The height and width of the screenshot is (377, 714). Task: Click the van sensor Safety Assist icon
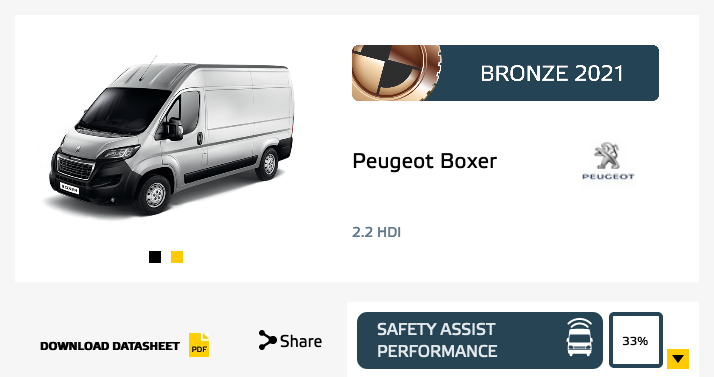coord(580,337)
